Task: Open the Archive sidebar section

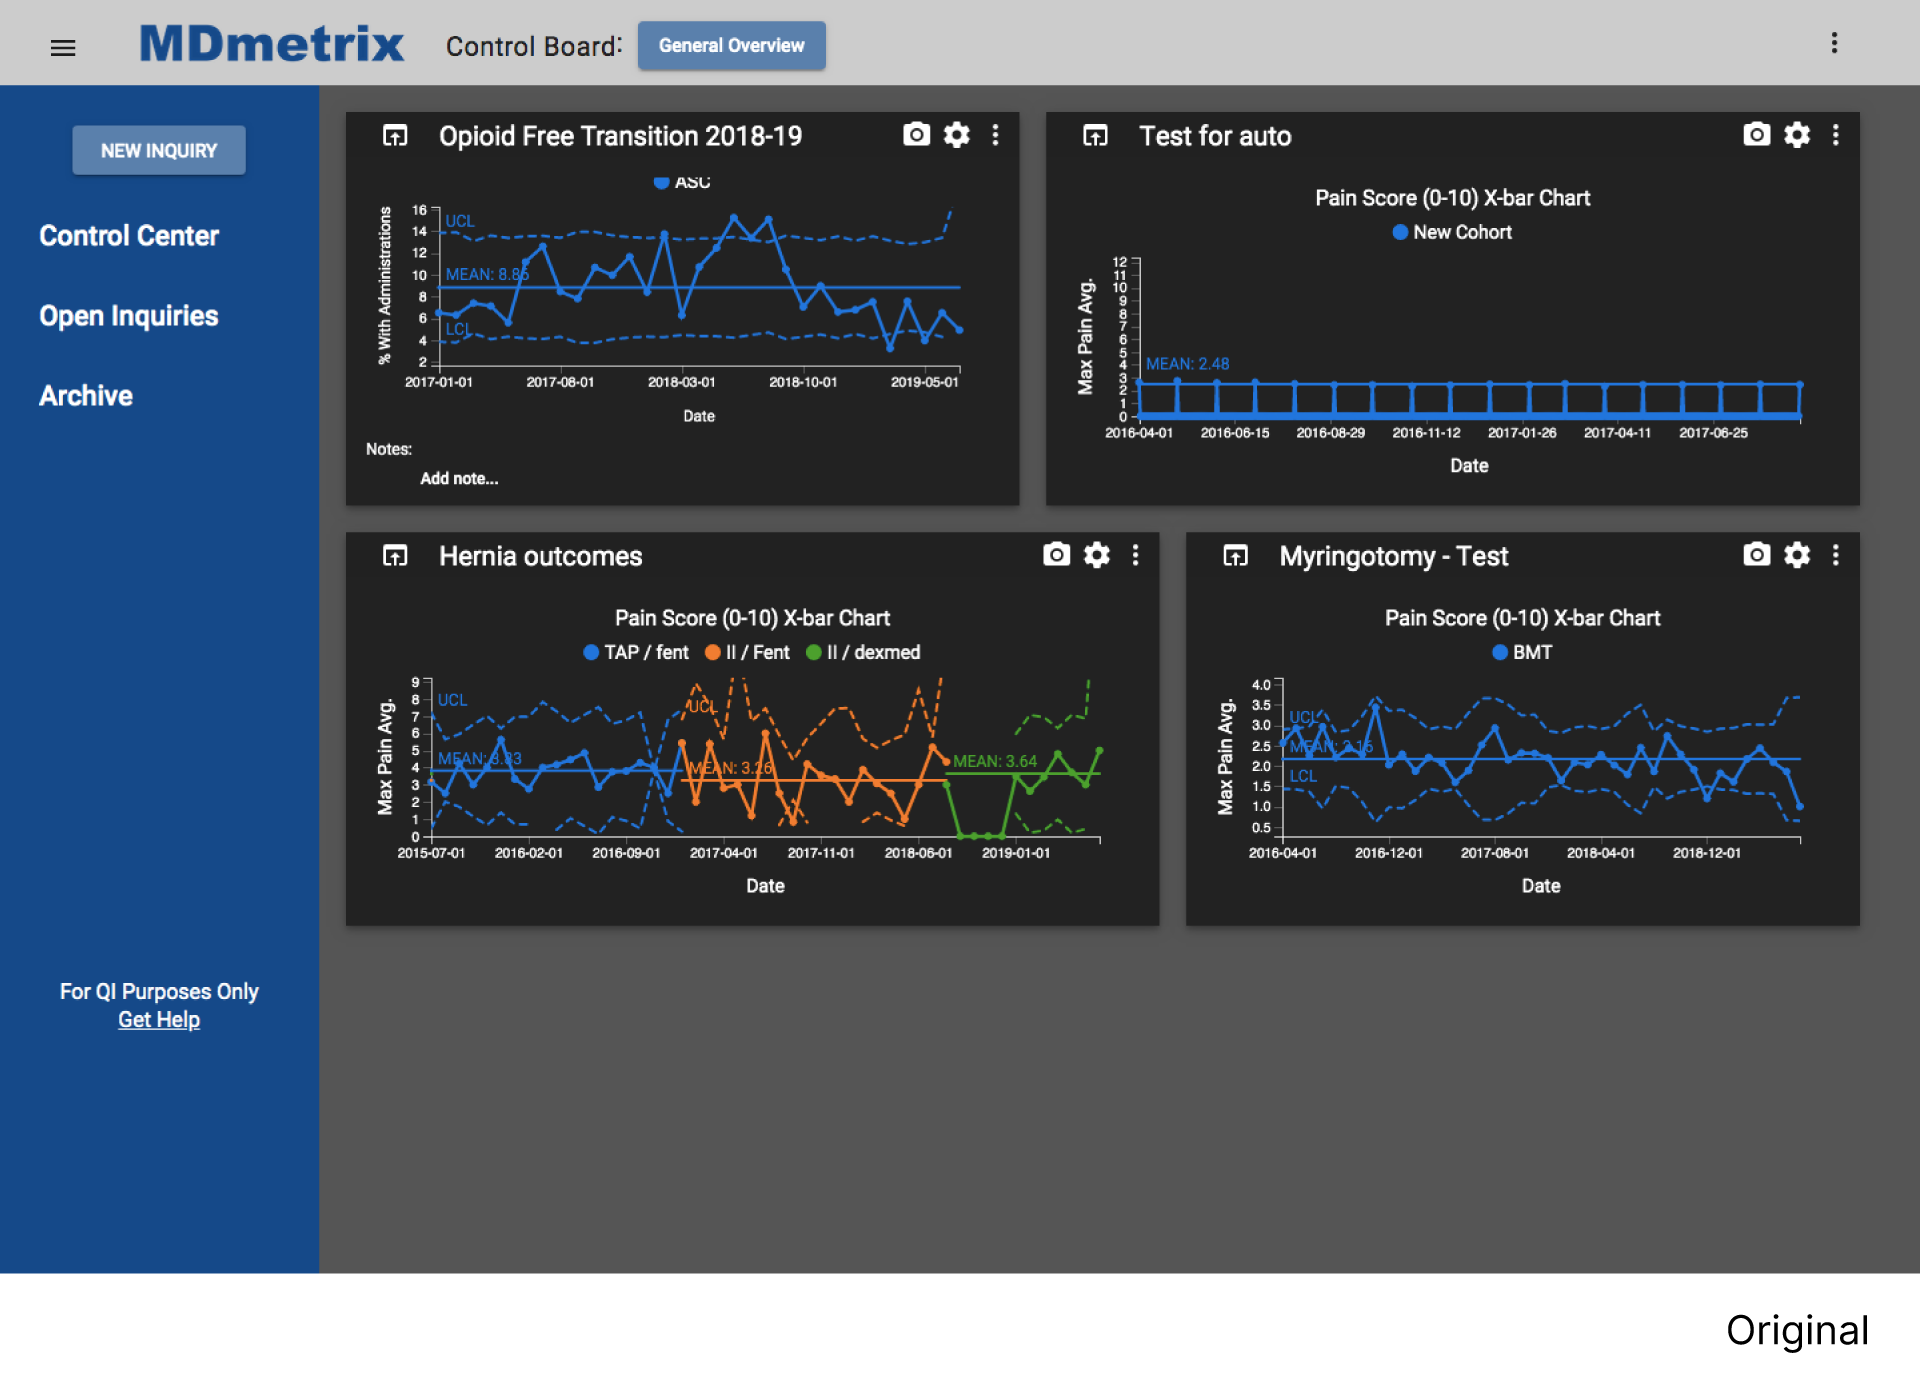Action: pyautogui.click(x=86, y=396)
